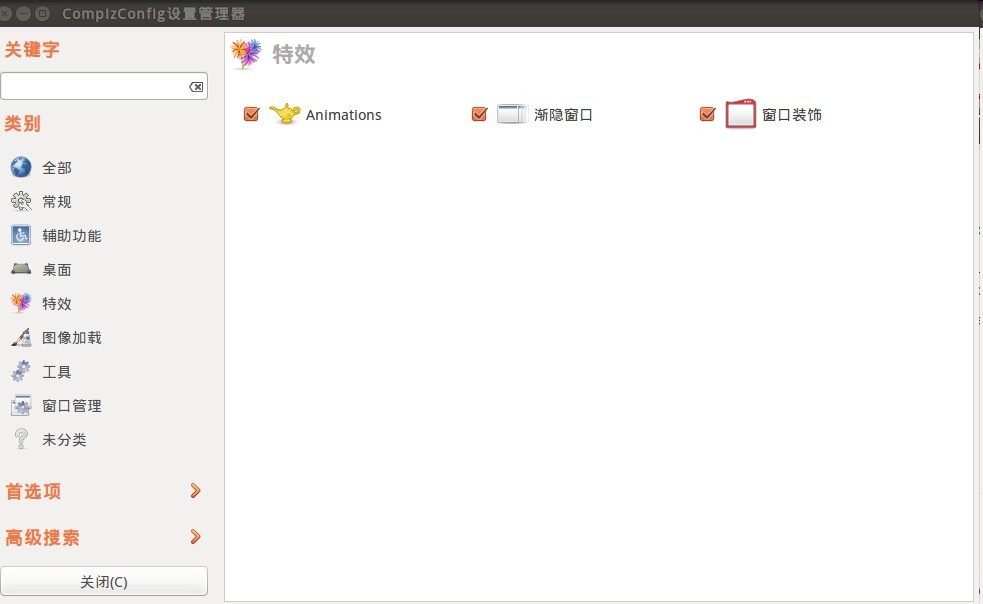Choose the 桌面 category label
The height and width of the screenshot is (604, 983).
[x=57, y=270]
